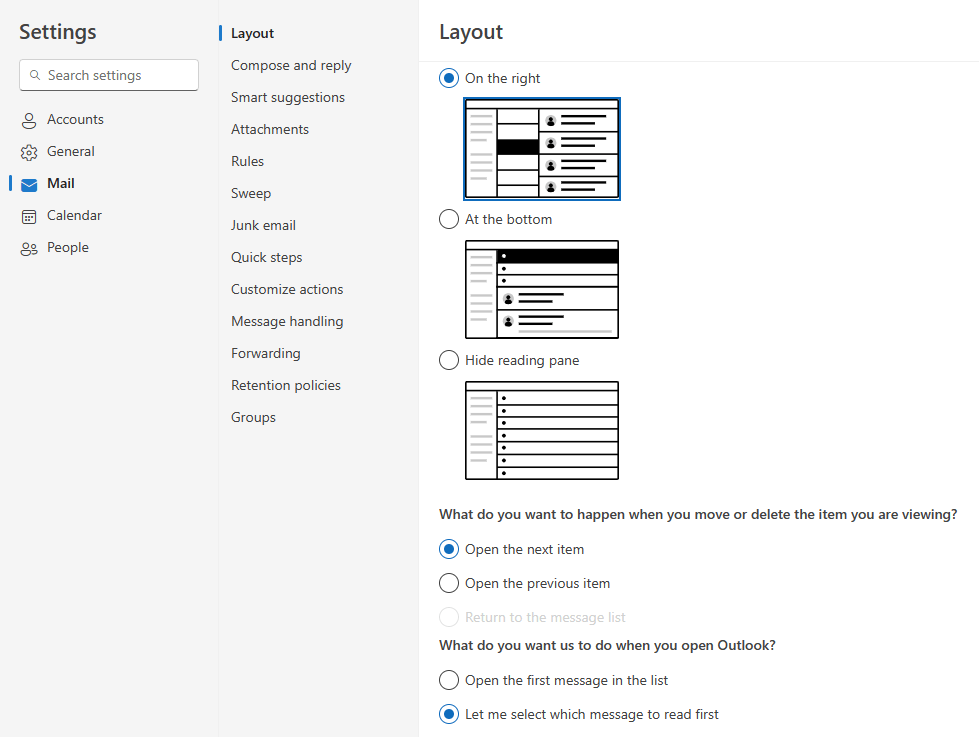Click the Accounts person icon

pyautogui.click(x=29, y=121)
